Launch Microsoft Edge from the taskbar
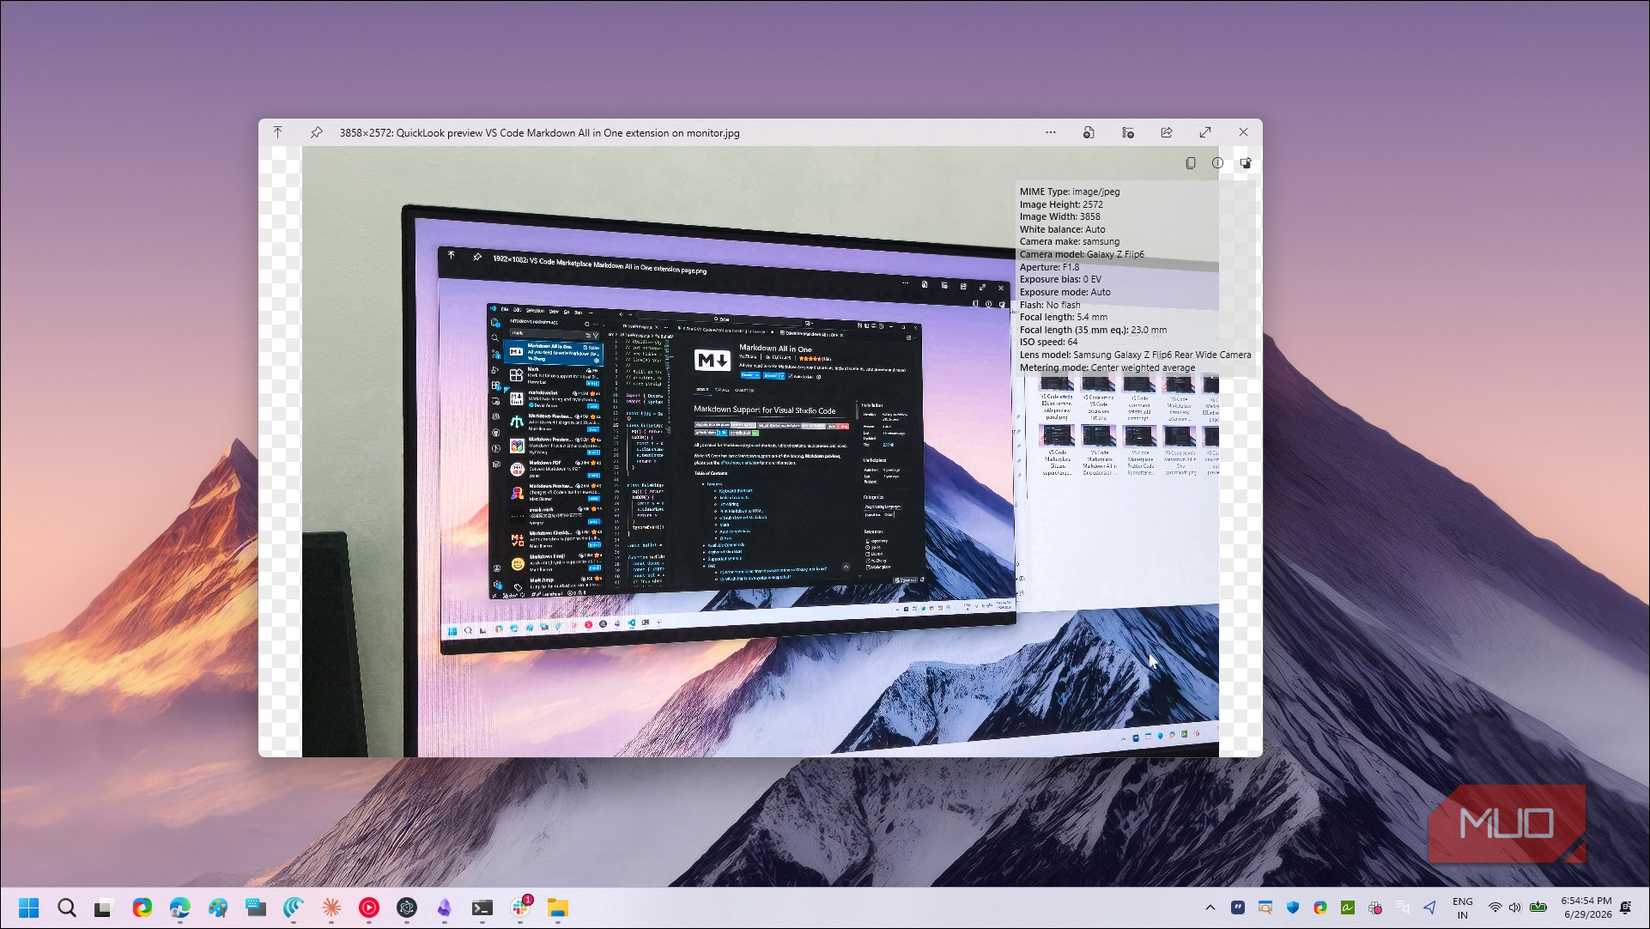The height and width of the screenshot is (929, 1650). pos(180,908)
